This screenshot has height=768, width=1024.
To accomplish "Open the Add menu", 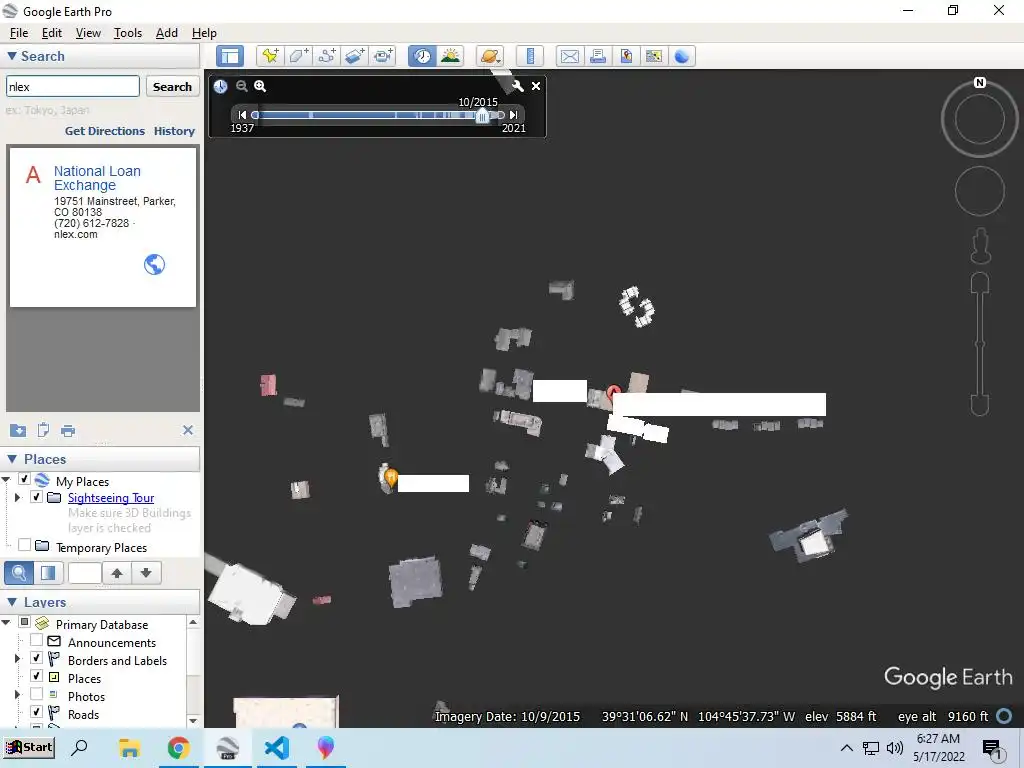I will point(167,33).
